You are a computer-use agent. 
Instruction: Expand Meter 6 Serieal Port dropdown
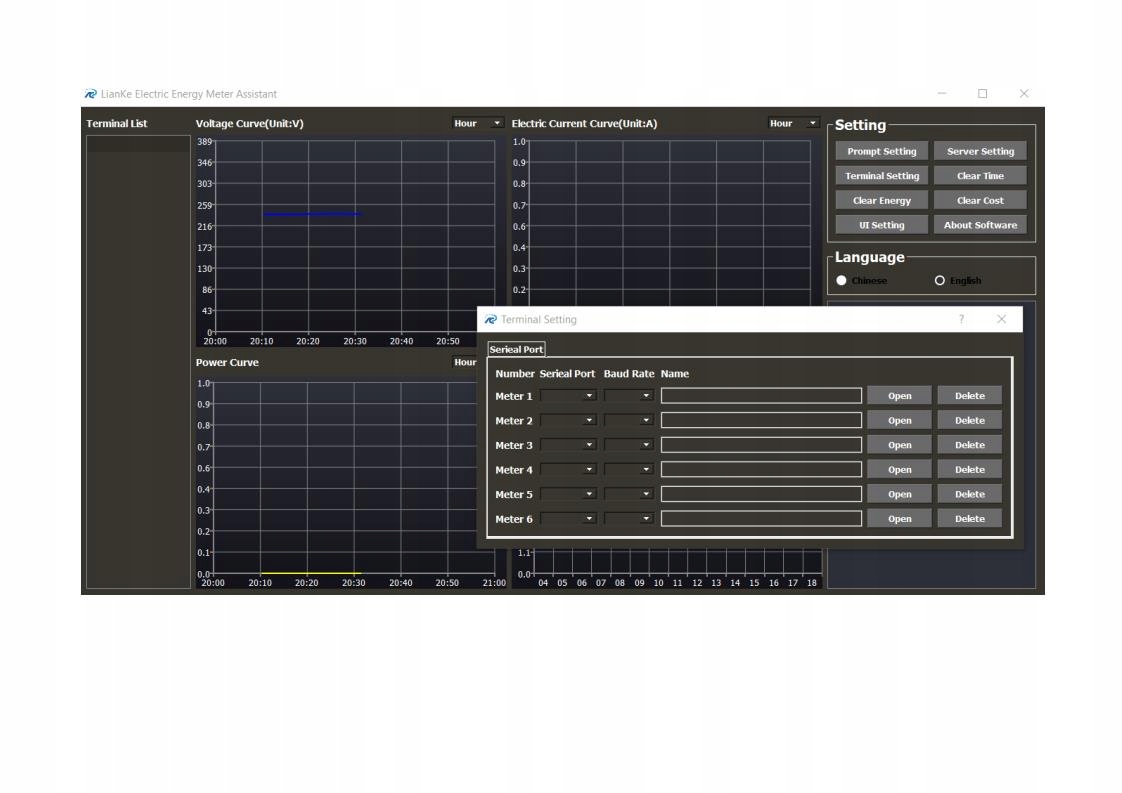point(568,518)
